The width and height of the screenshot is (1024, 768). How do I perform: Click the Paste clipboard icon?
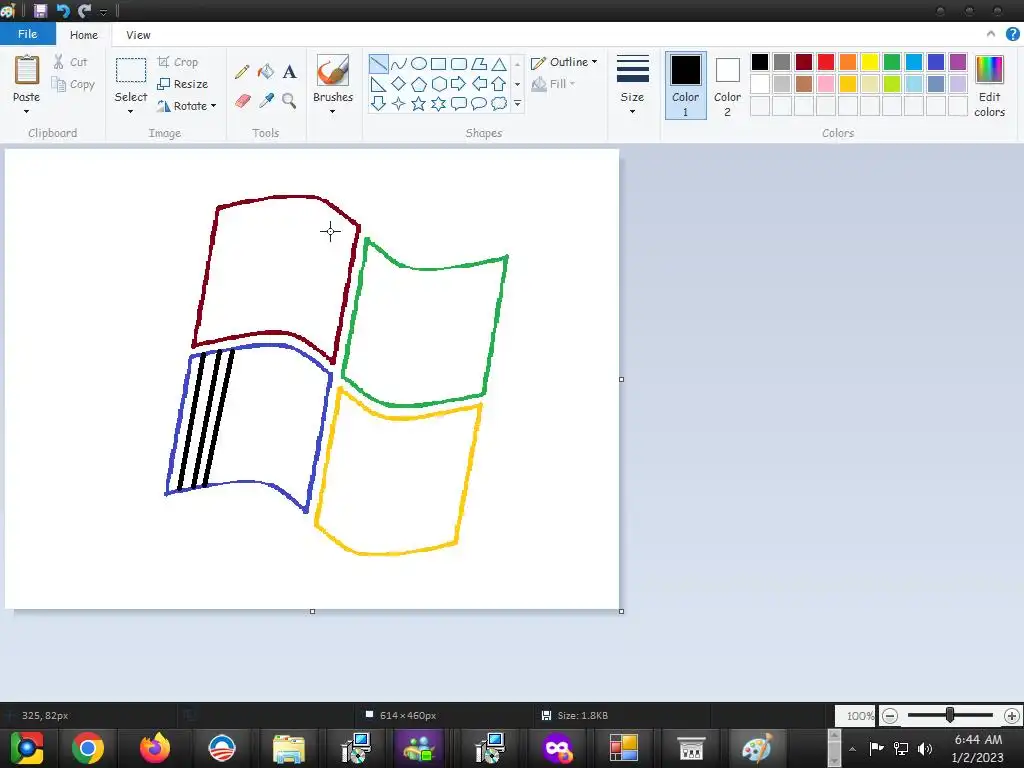click(27, 70)
